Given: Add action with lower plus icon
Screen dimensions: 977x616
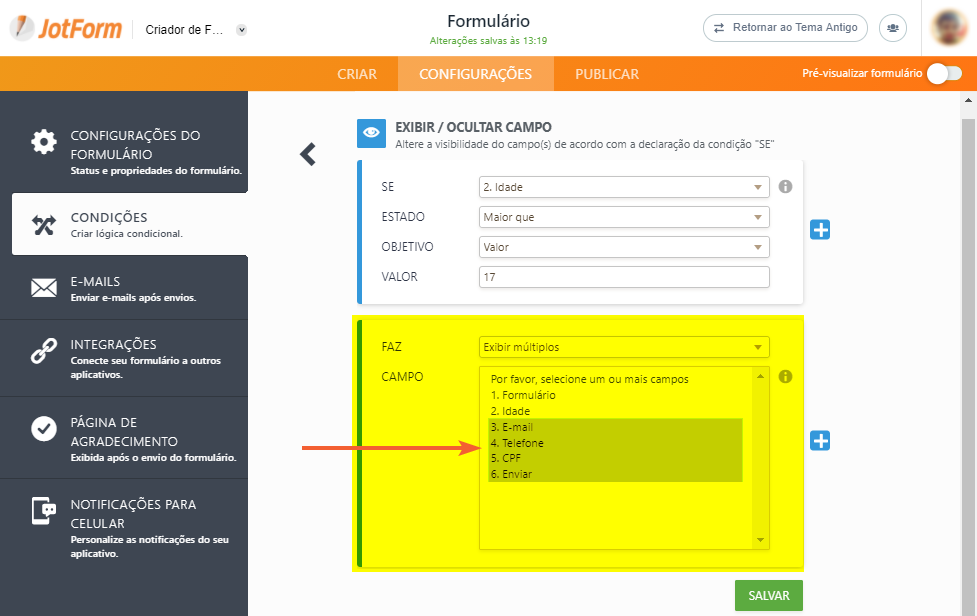Looking at the screenshot, I should pyautogui.click(x=820, y=440).
